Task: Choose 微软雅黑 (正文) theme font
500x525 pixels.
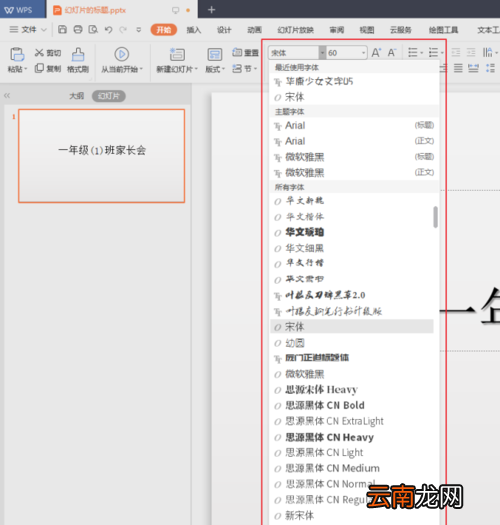Action: click(x=354, y=173)
